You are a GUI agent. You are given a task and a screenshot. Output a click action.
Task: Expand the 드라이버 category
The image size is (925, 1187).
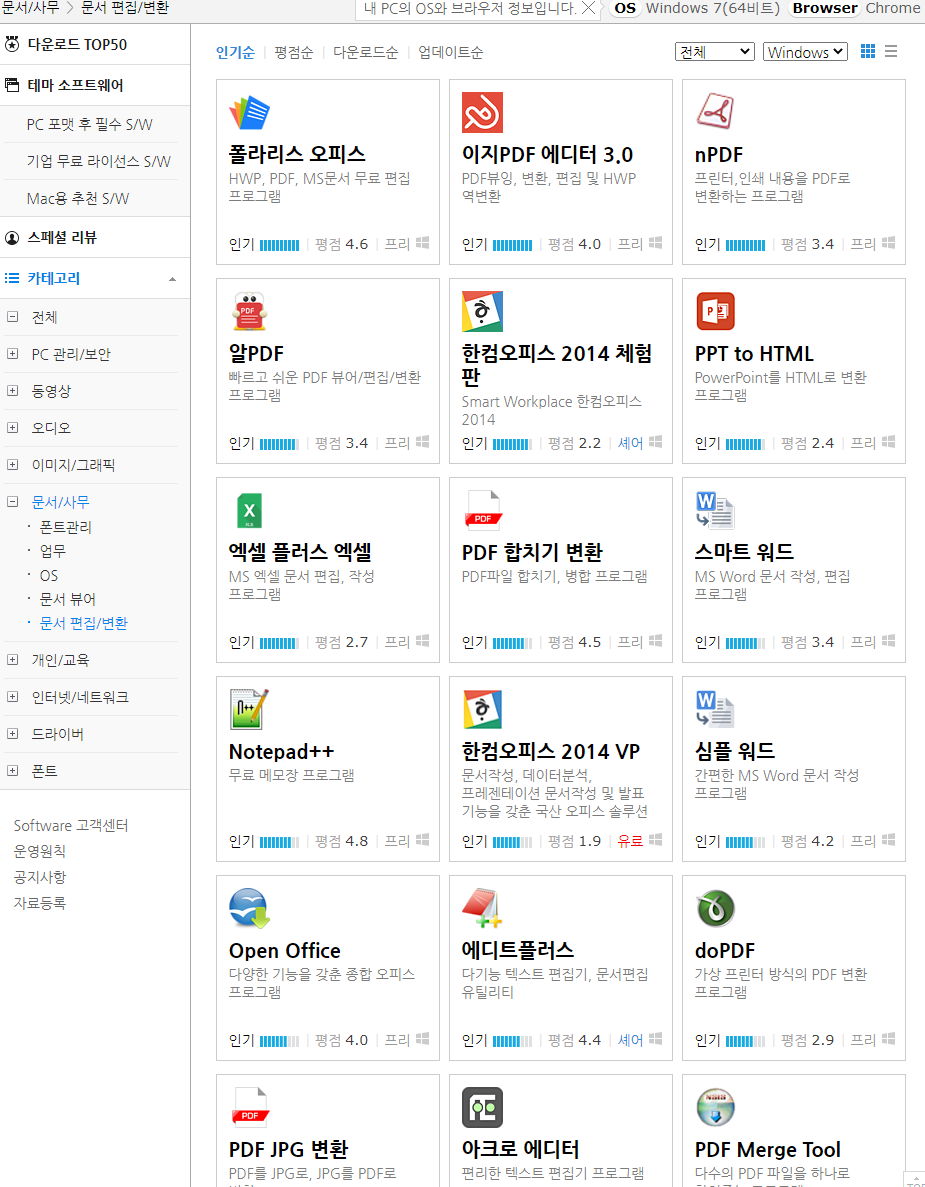coord(12,734)
